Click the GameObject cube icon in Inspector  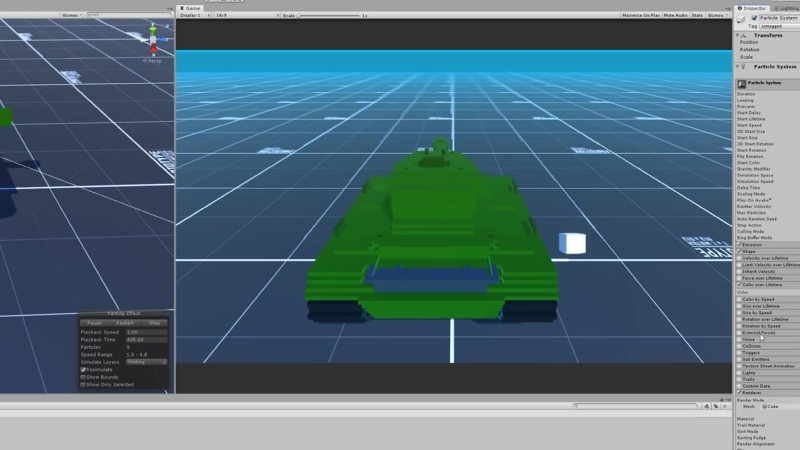pos(741,19)
